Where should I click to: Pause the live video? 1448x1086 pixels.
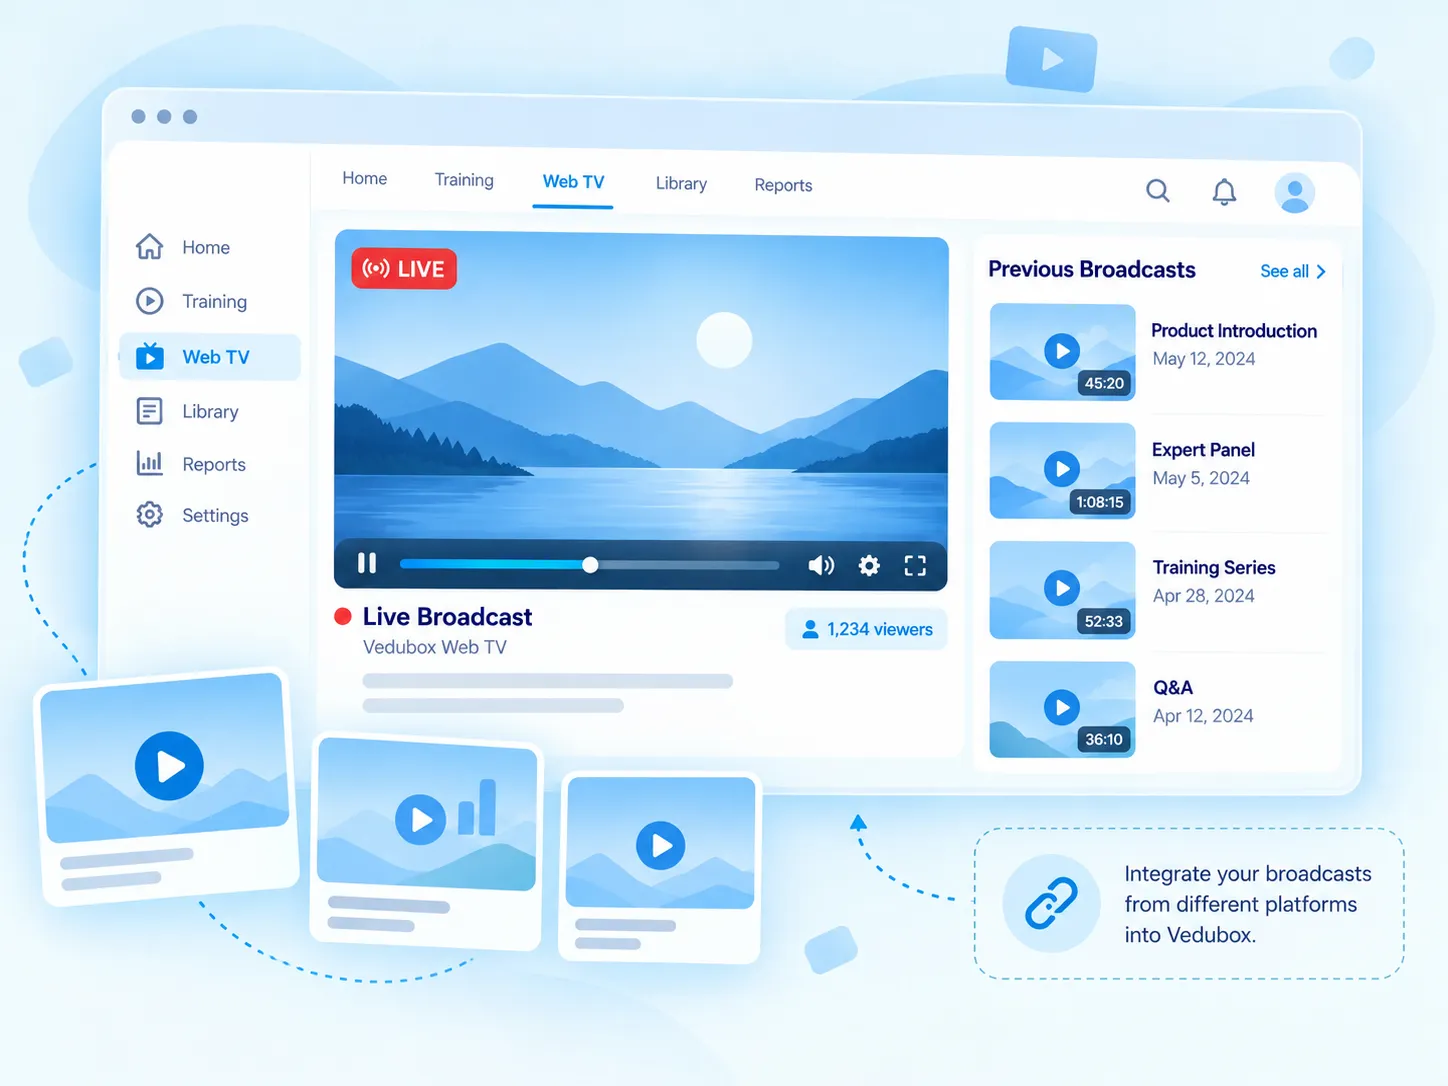click(x=367, y=563)
